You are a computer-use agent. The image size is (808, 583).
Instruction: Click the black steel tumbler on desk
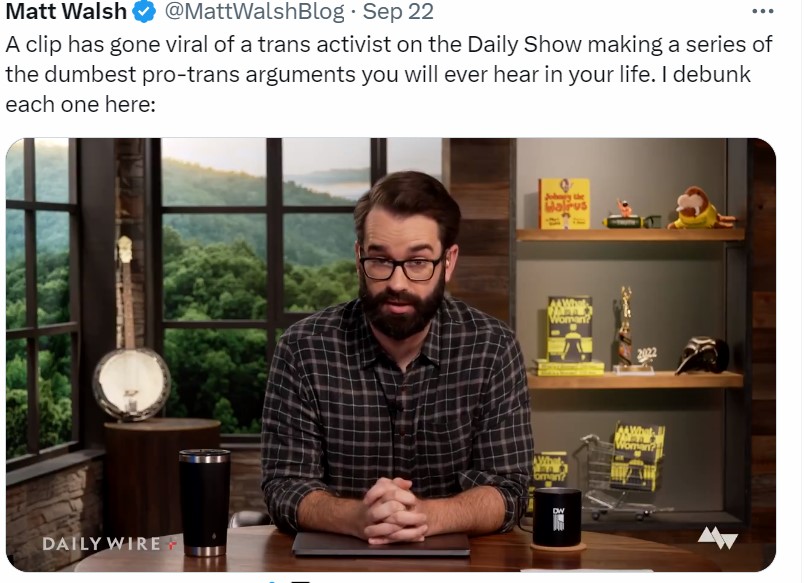coord(205,503)
